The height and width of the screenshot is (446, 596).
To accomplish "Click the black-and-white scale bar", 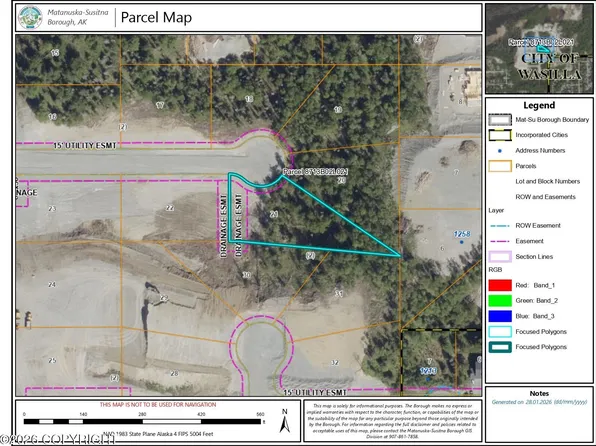I will coord(143,421).
